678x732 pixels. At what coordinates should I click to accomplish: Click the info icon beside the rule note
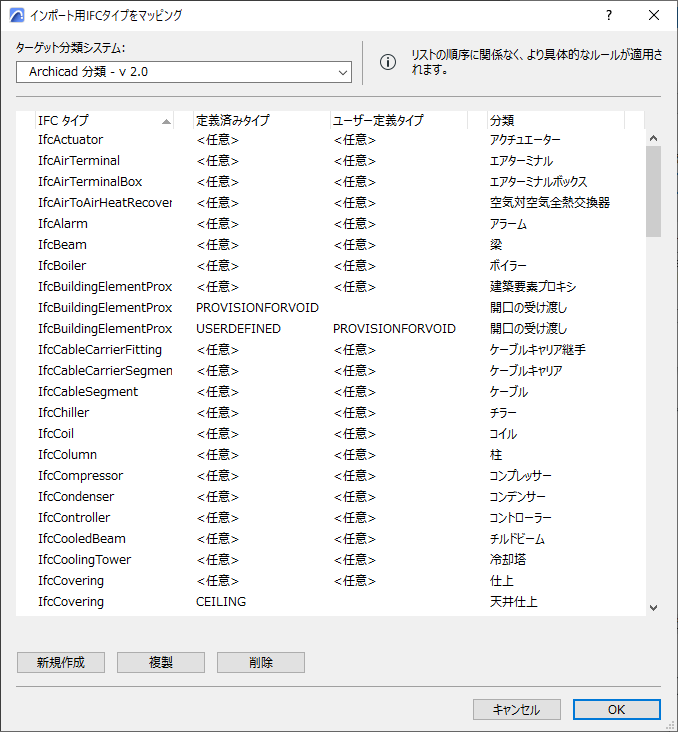coord(388,62)
